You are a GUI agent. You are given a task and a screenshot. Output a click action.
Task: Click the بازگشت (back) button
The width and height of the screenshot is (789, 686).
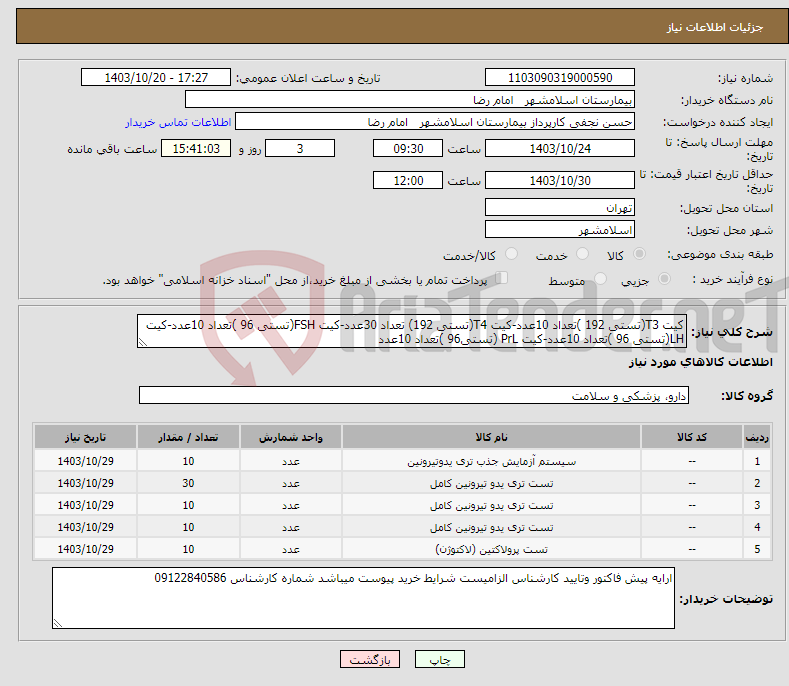point(370,659)
